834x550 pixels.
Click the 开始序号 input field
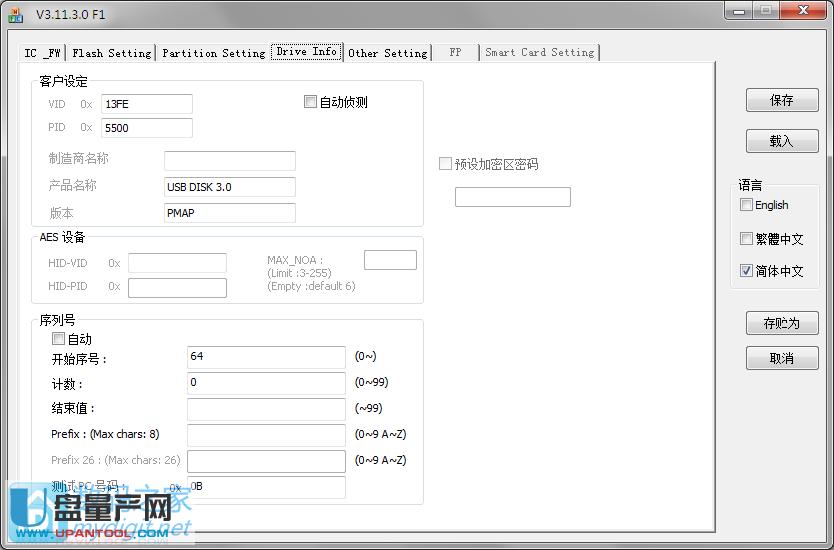[x=266, y=357]
